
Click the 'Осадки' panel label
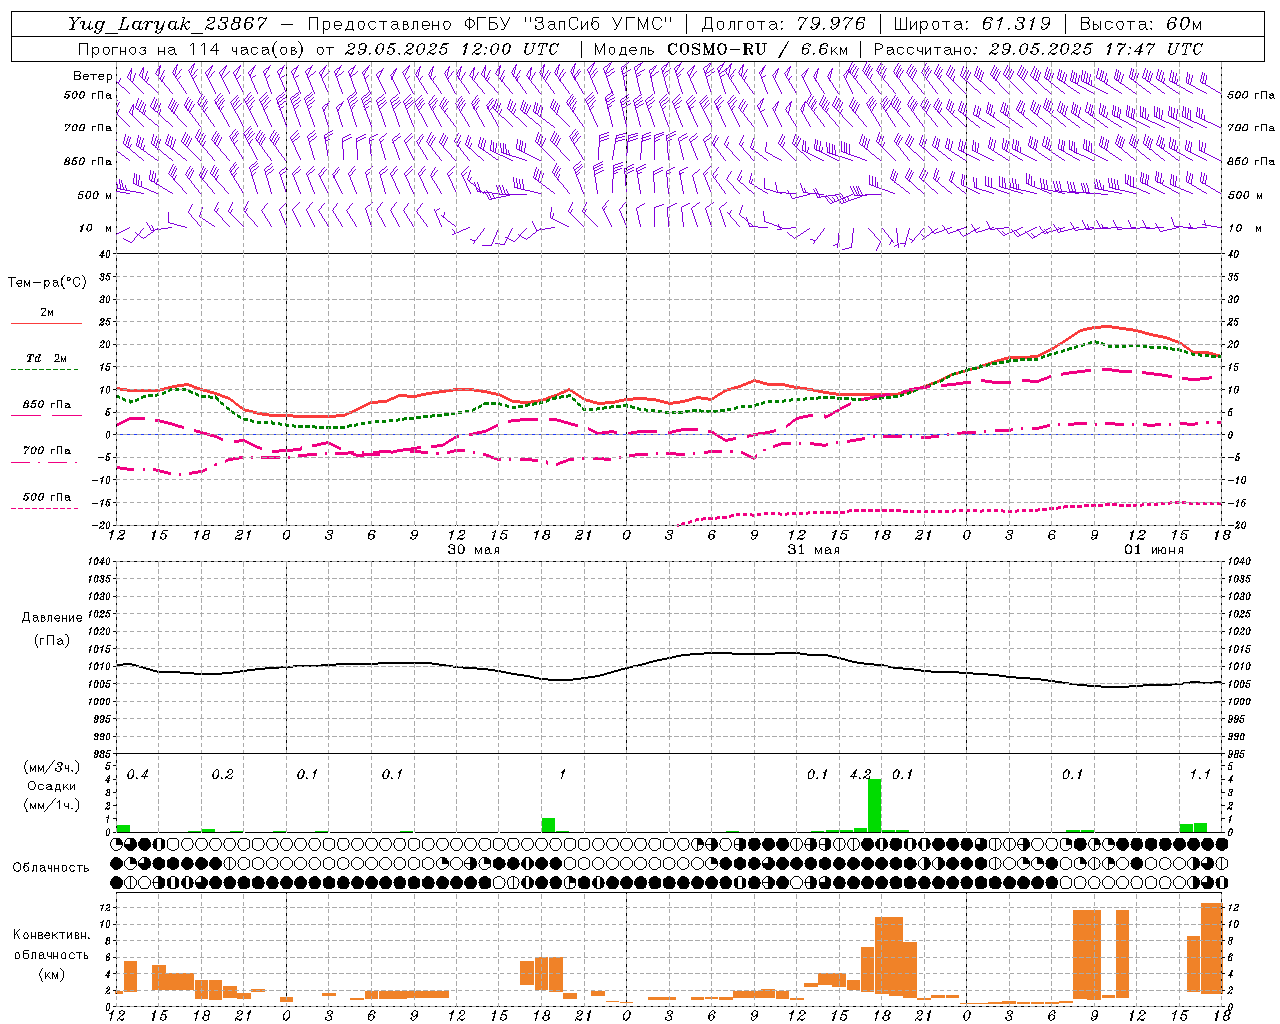coord(51,786)
